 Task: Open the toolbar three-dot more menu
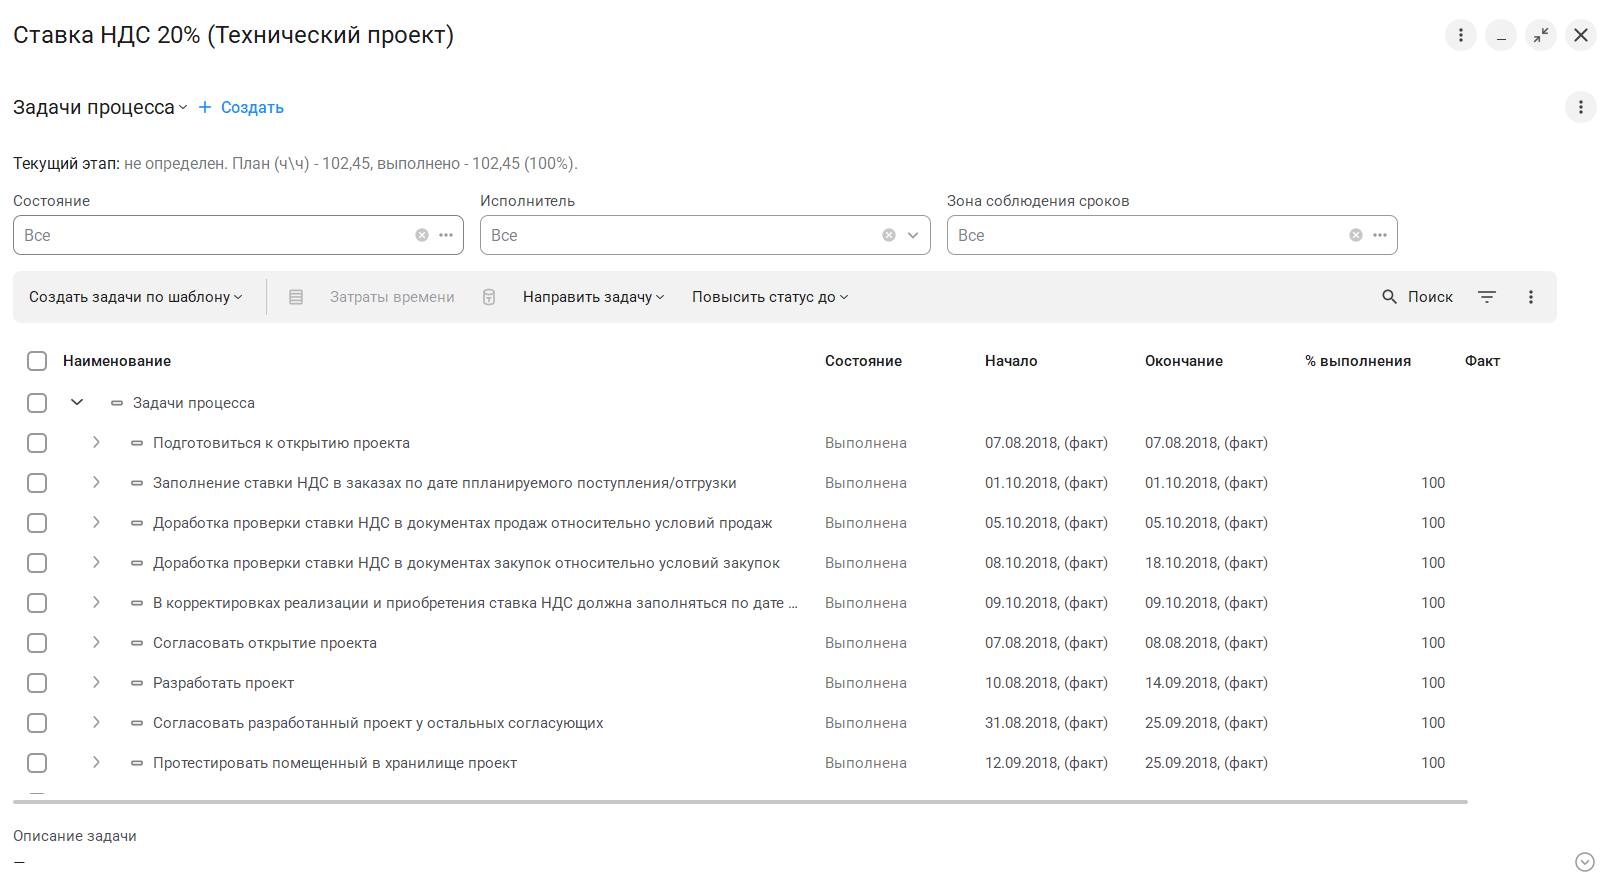coord(1530,297)
